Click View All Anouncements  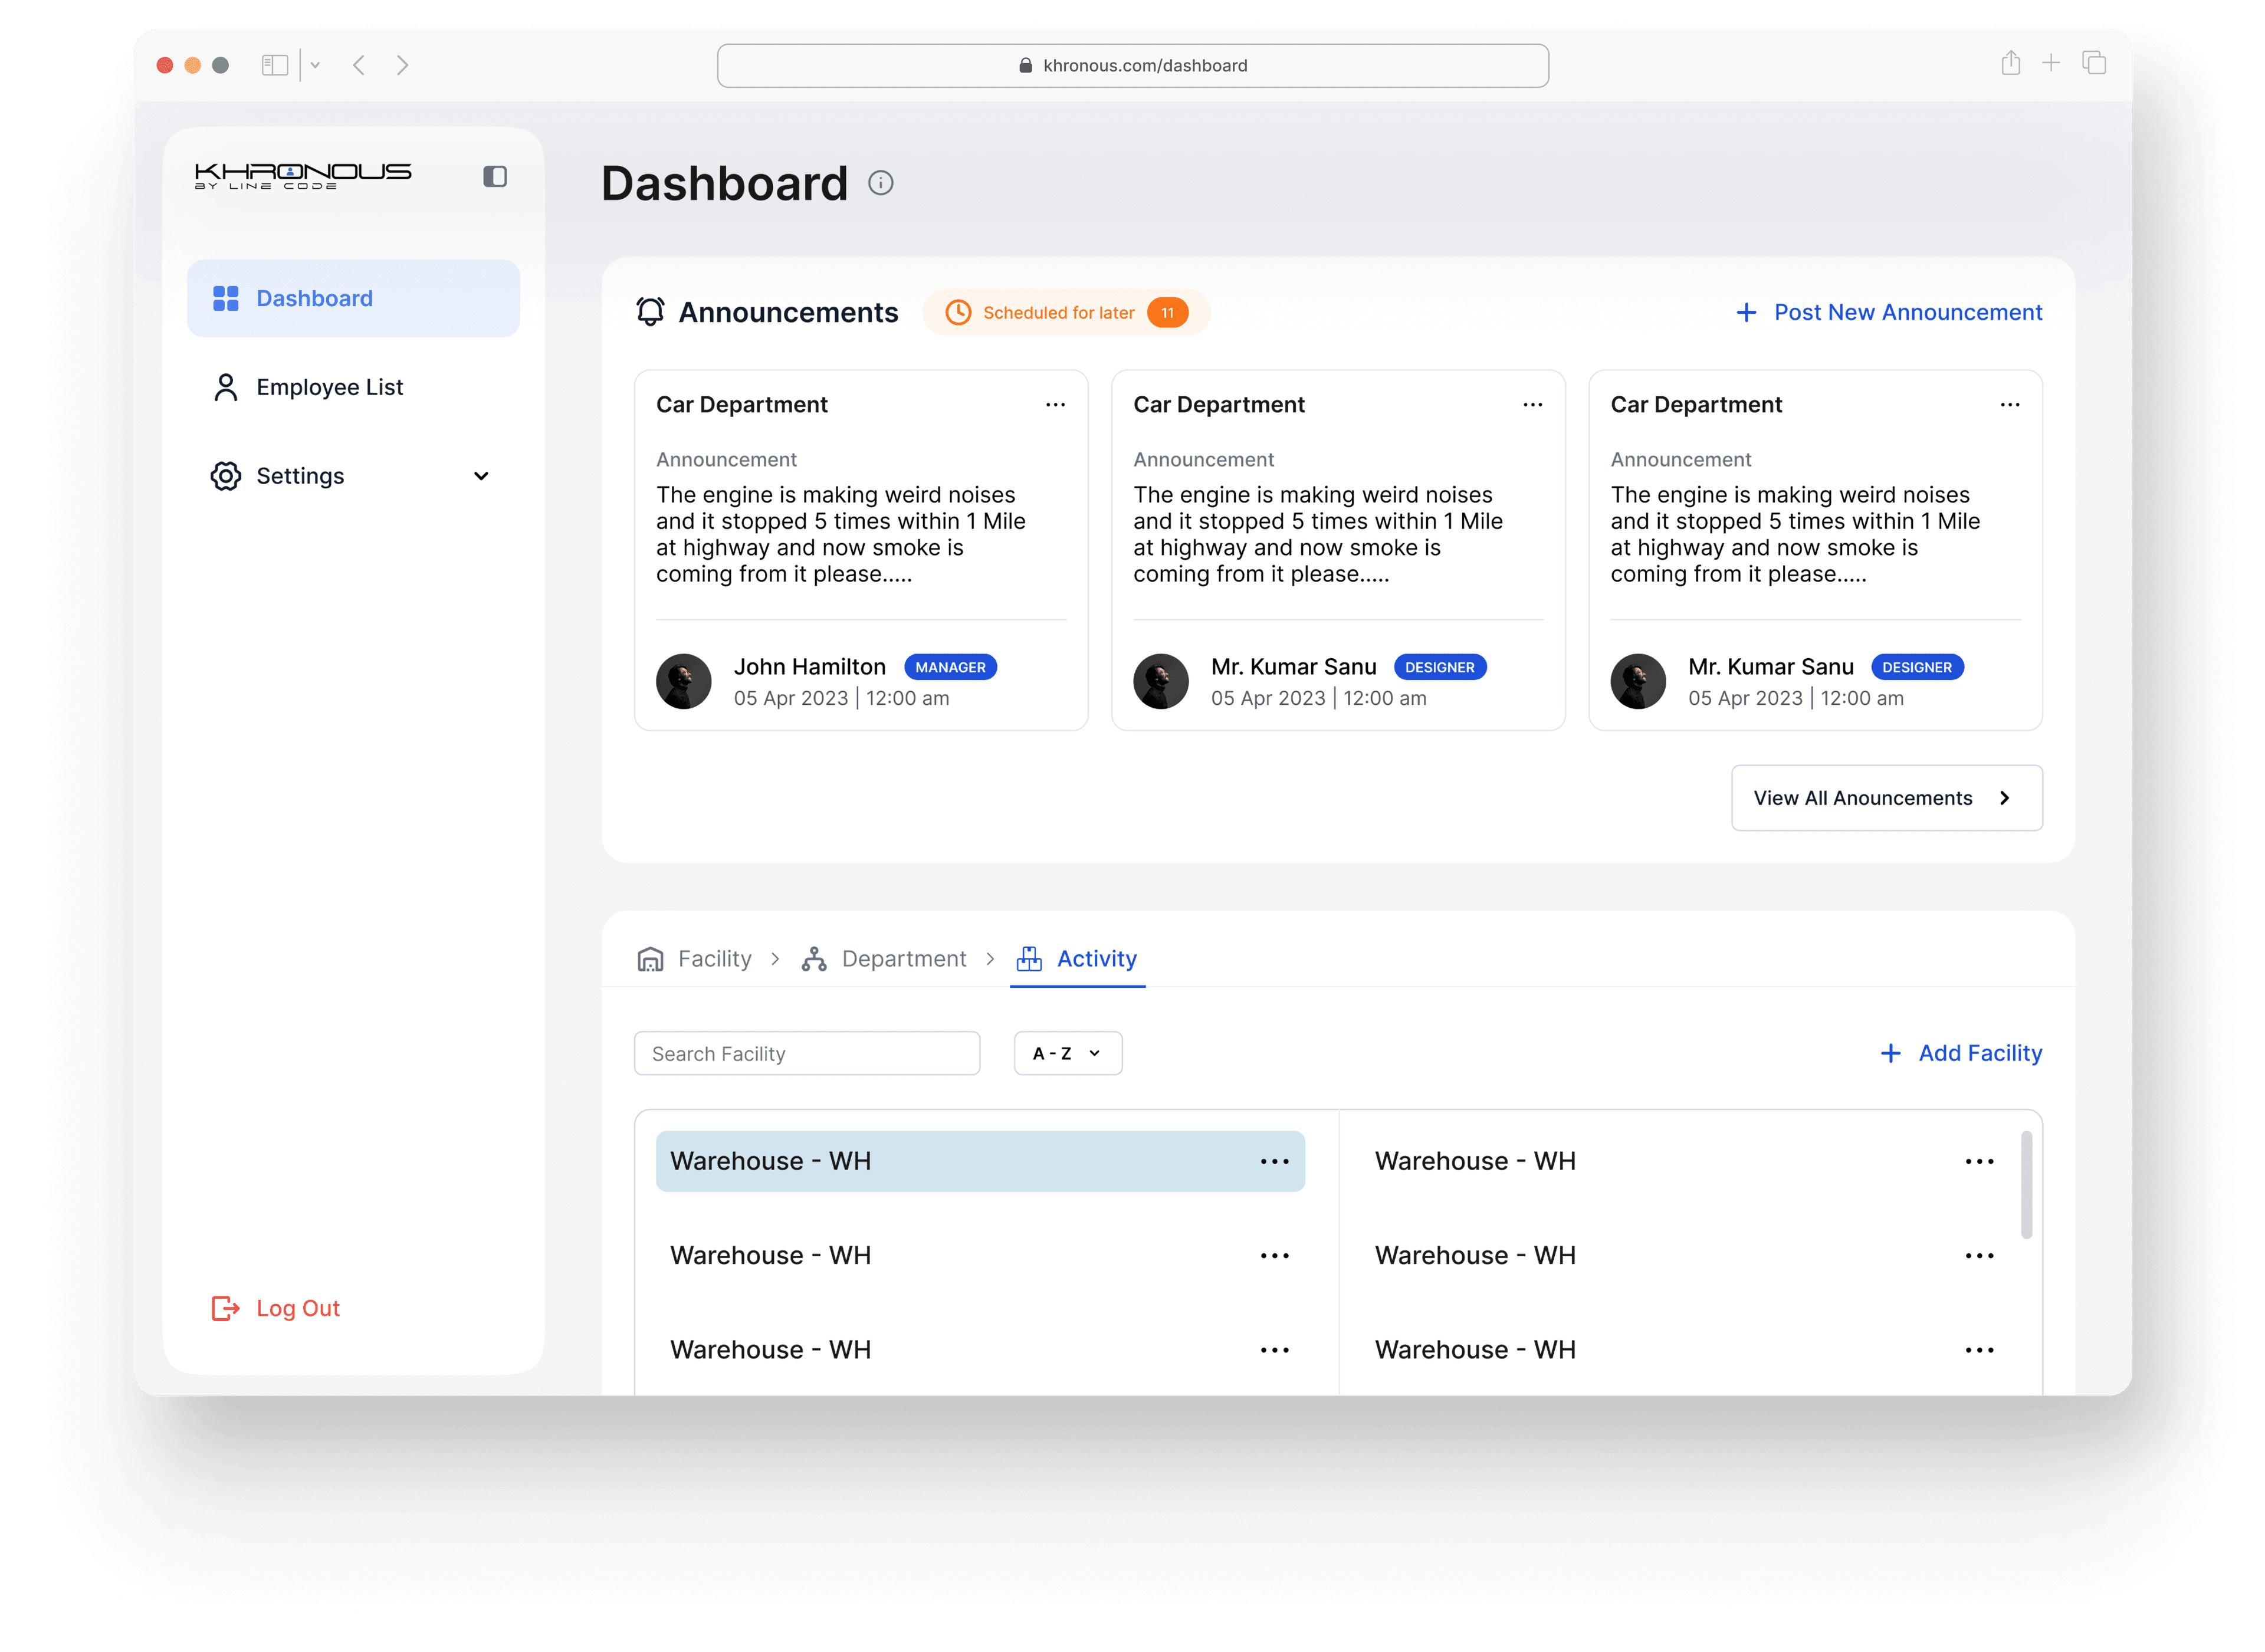tap(1886, 797)
